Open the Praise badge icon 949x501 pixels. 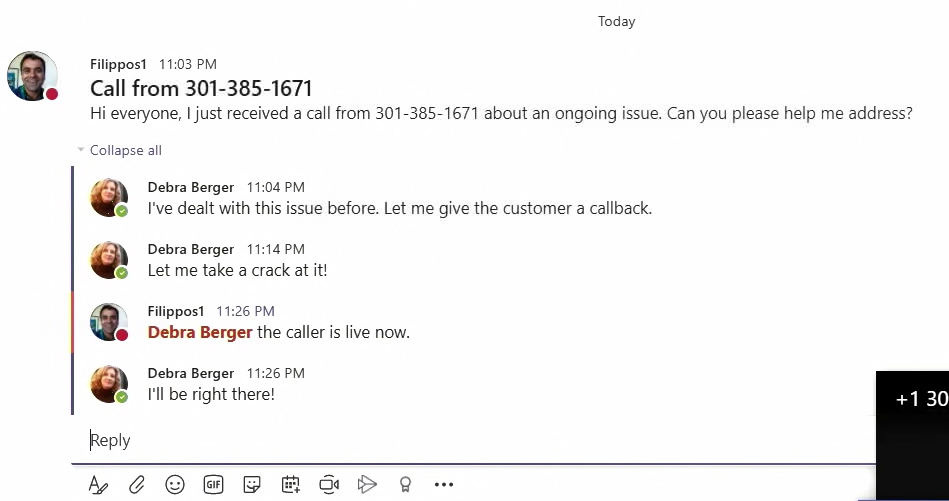click(406, 485)
